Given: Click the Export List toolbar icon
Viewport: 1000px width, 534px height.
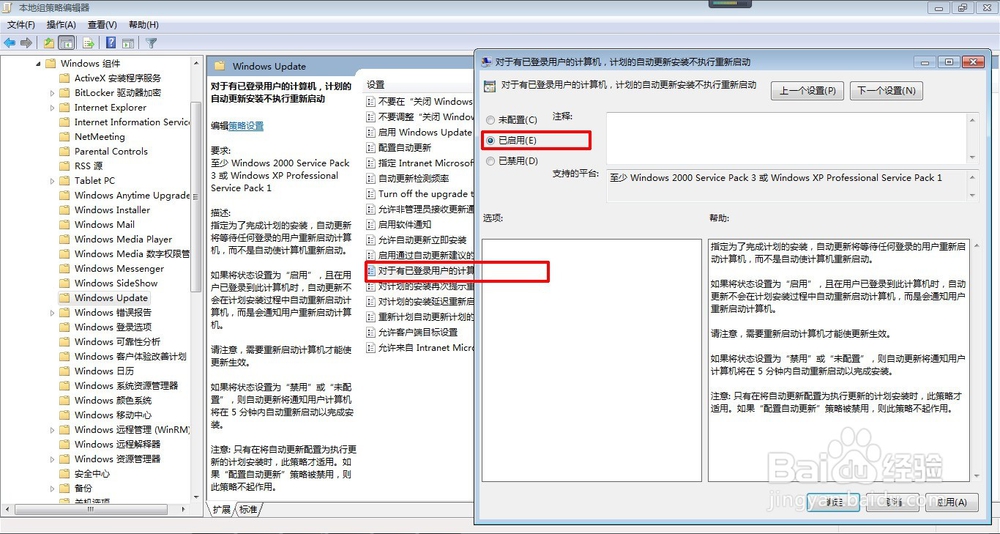Looking at the screenshot, I should pyautogui.click(x=89, y=43).
